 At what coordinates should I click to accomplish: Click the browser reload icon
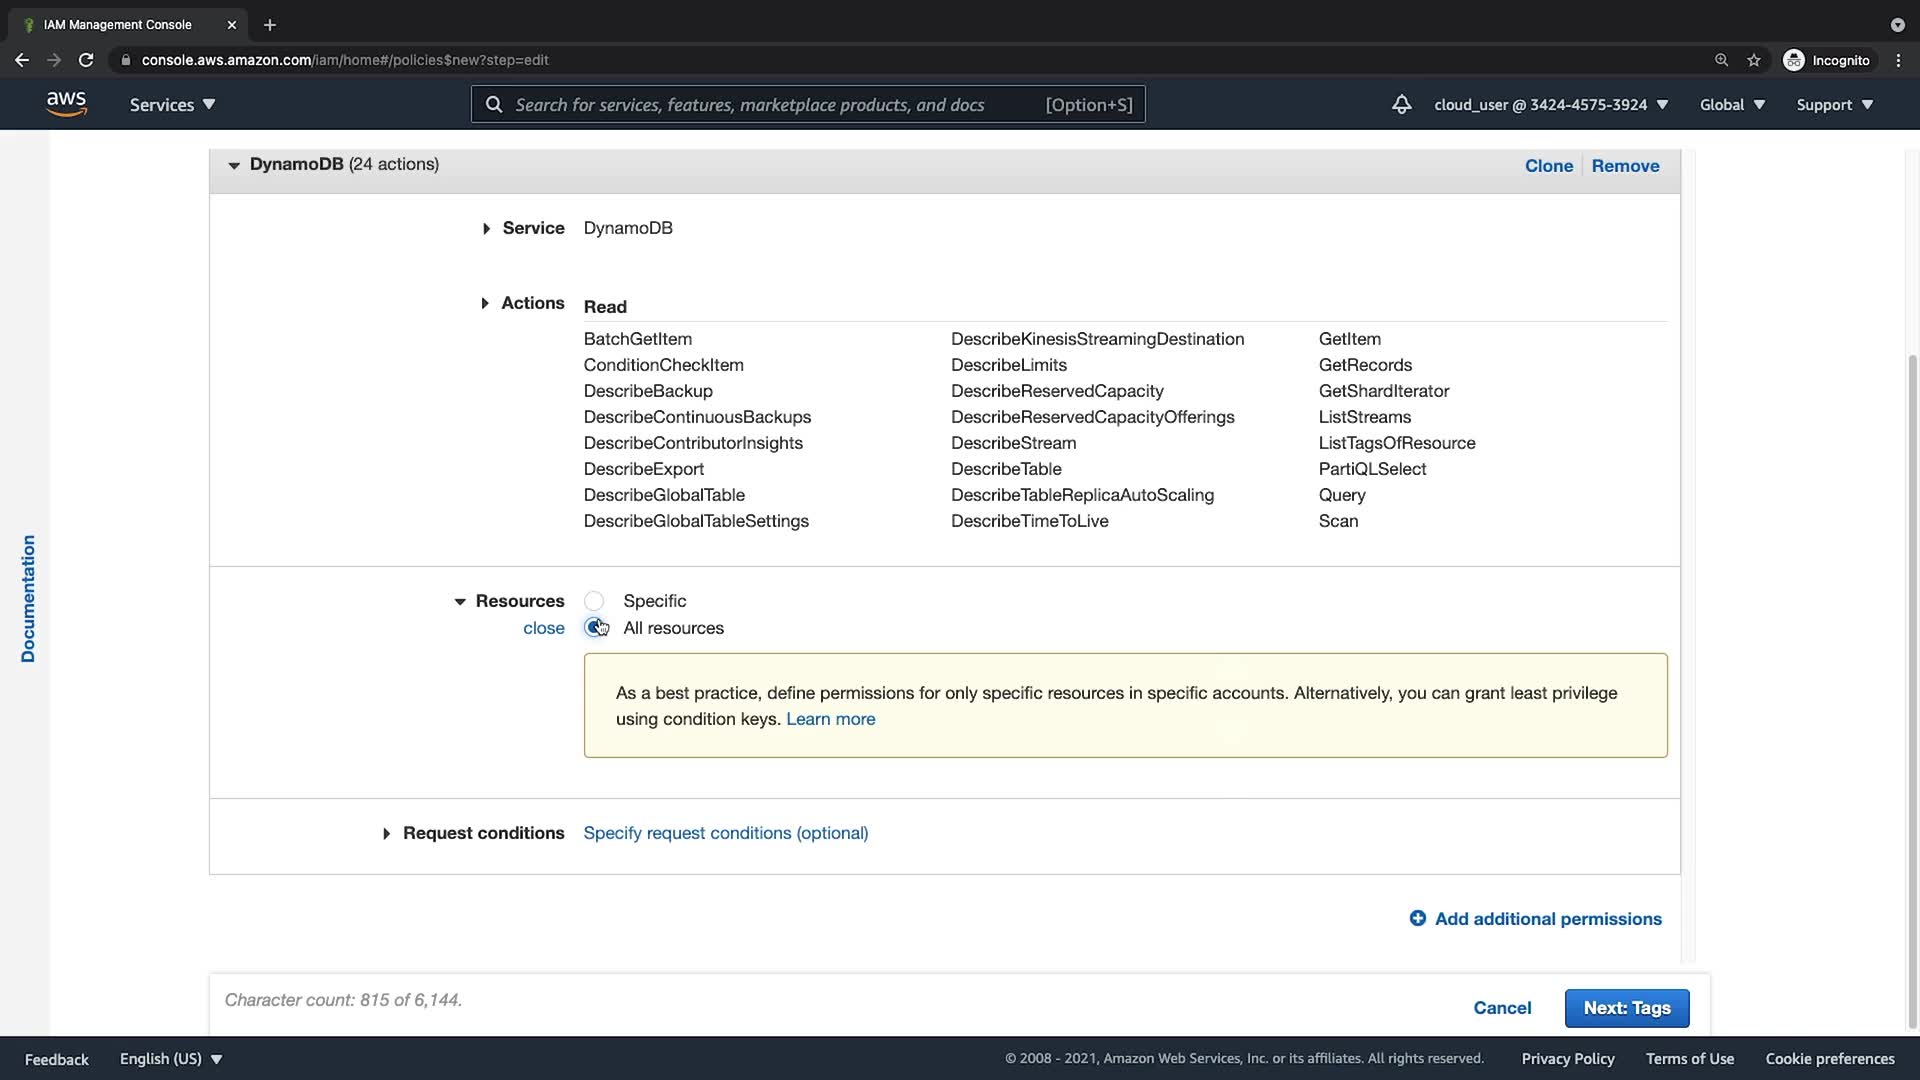[x=86, y=60]
